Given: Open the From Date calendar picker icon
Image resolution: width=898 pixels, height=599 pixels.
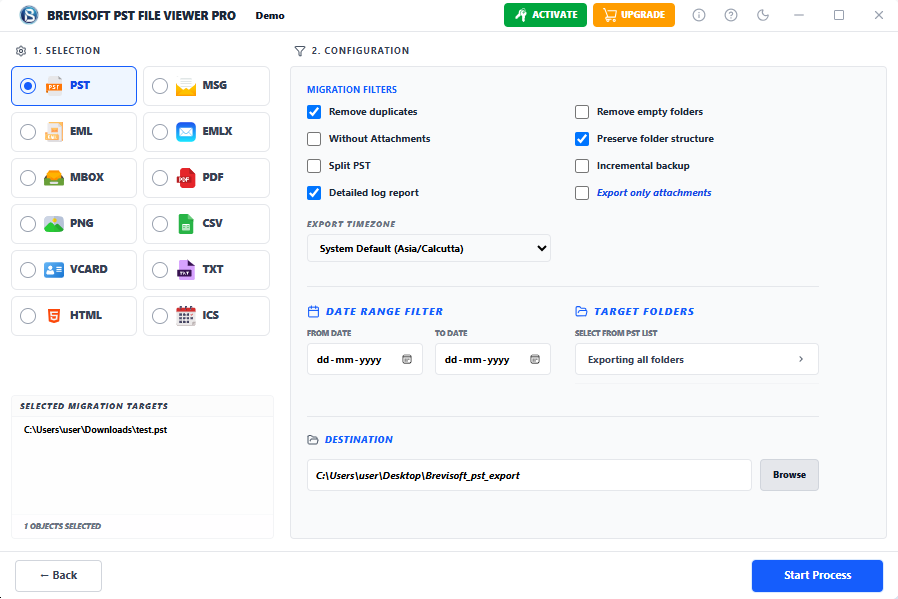Looking at the screenshot, I should [x=407, y=359].
